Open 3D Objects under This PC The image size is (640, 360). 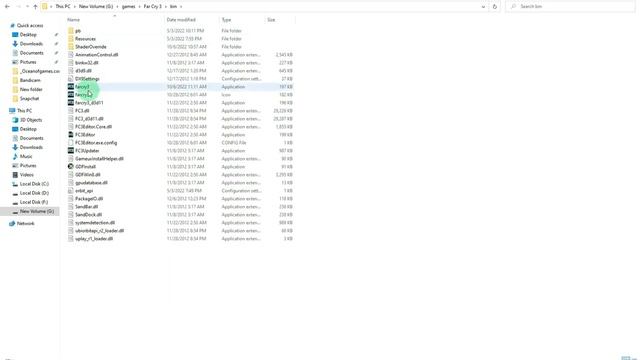(31, 120)
